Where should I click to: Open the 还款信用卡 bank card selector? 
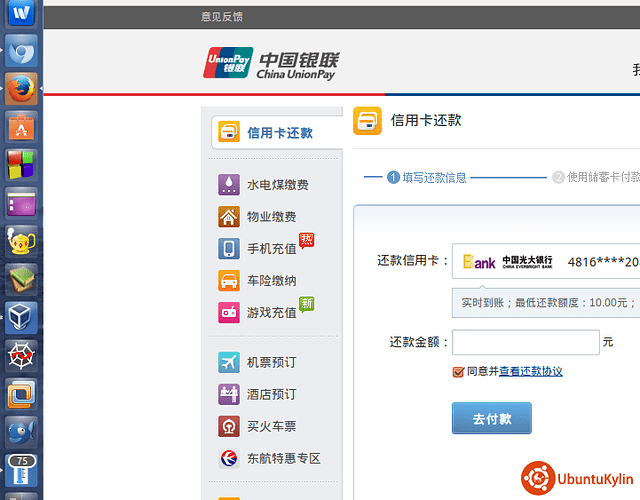[546, 261]
